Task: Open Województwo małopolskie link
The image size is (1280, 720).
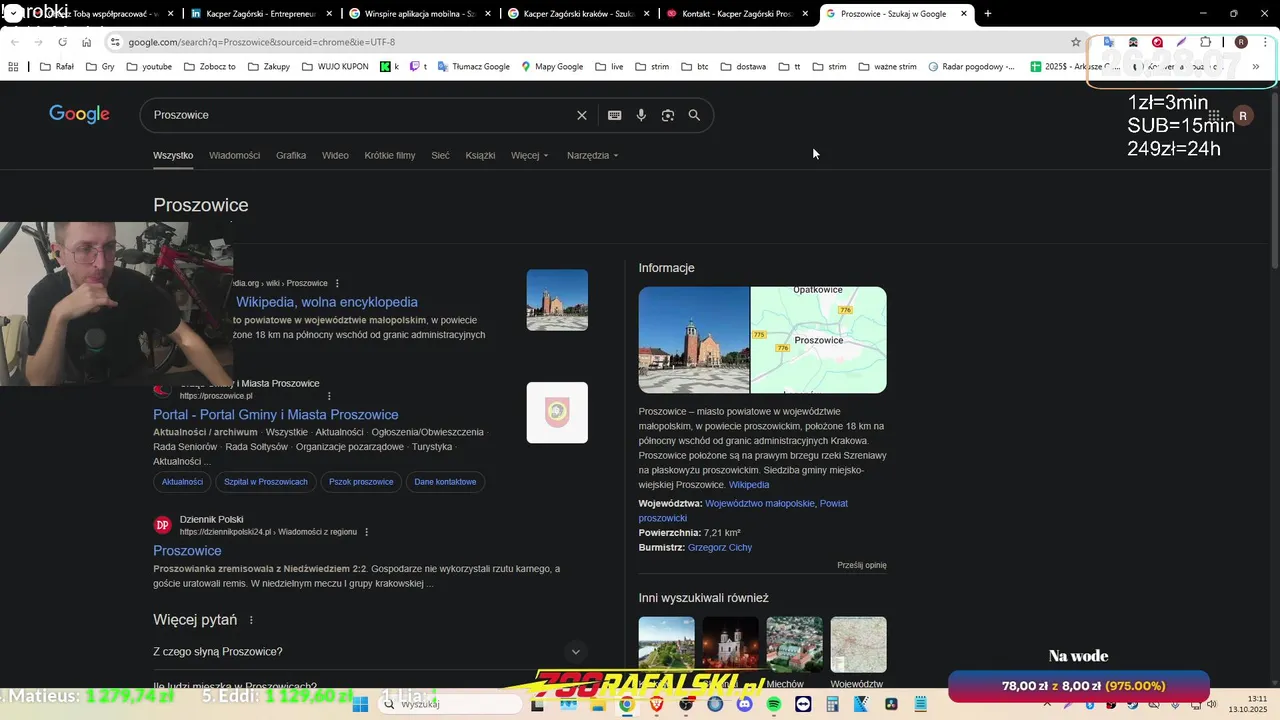Action: pos(760,503)
